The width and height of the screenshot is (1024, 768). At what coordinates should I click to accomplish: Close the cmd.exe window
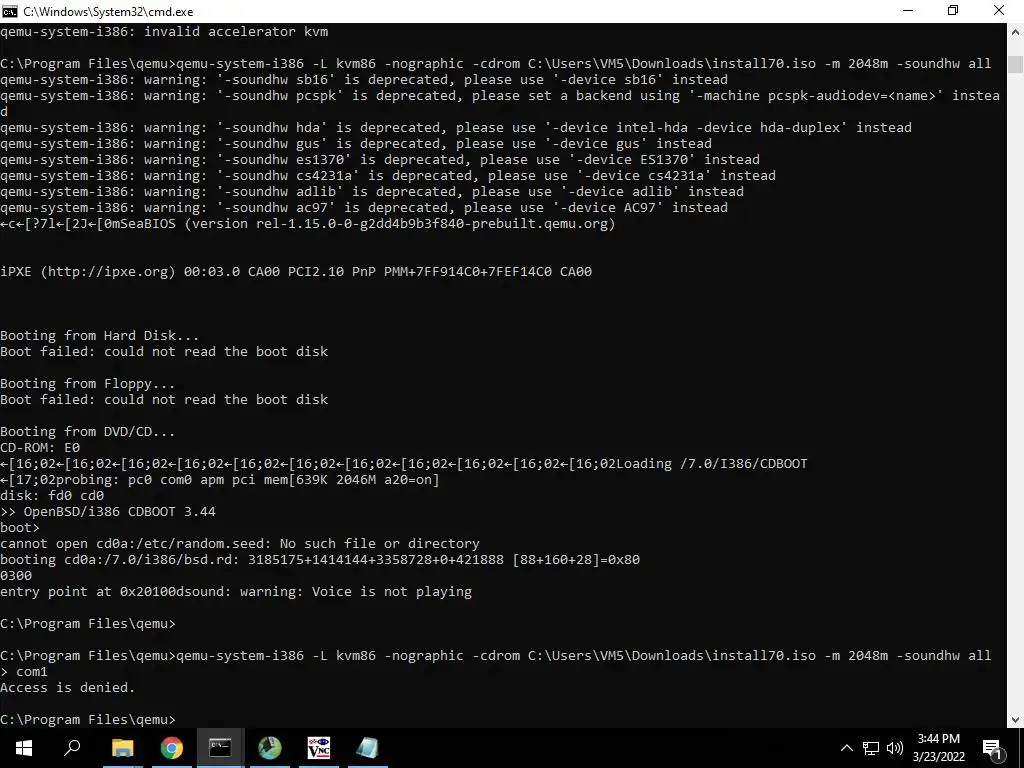coord(999,11)
